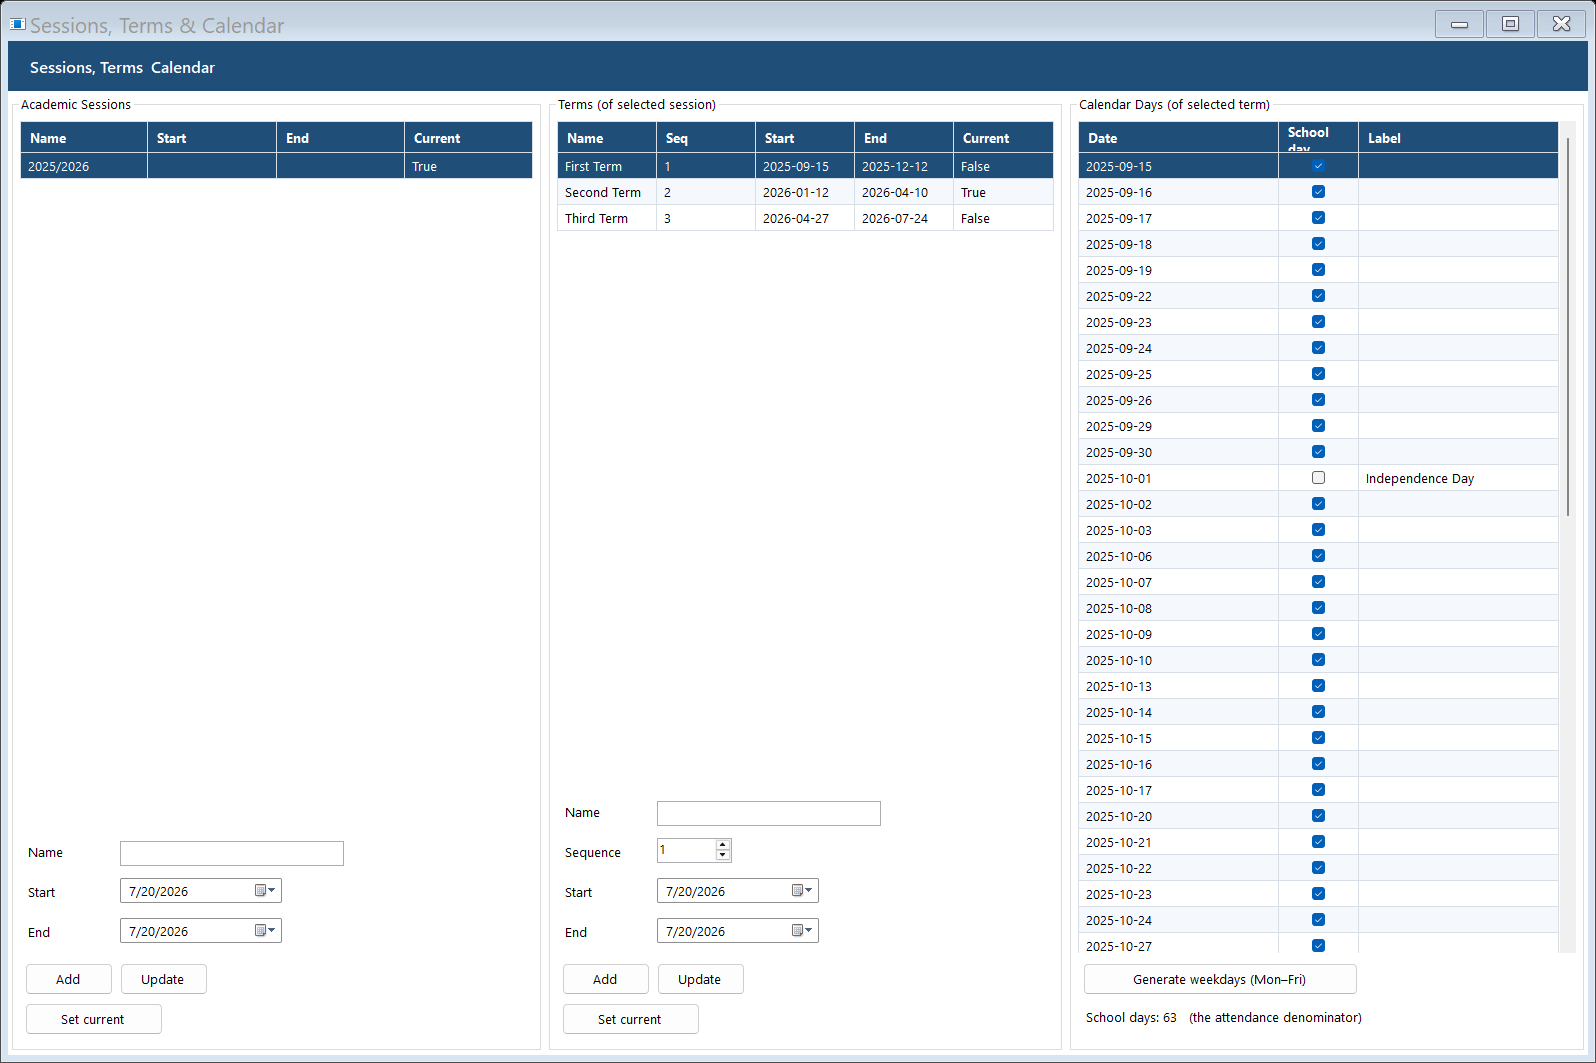This screenshot has width=1596, height=1063.
Task: Click the Independence Day label cell
Action: tap(1458, 478)
